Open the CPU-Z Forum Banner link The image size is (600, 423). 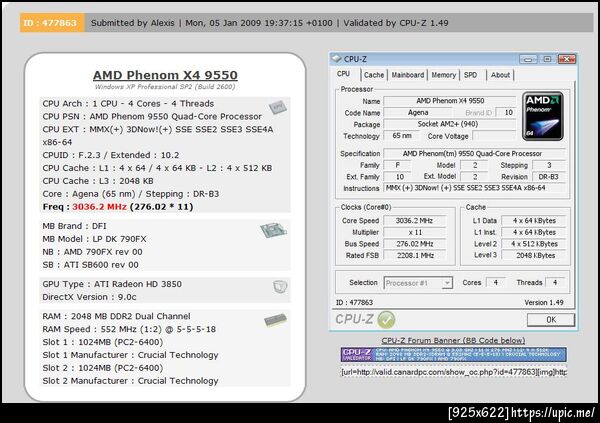453,340
